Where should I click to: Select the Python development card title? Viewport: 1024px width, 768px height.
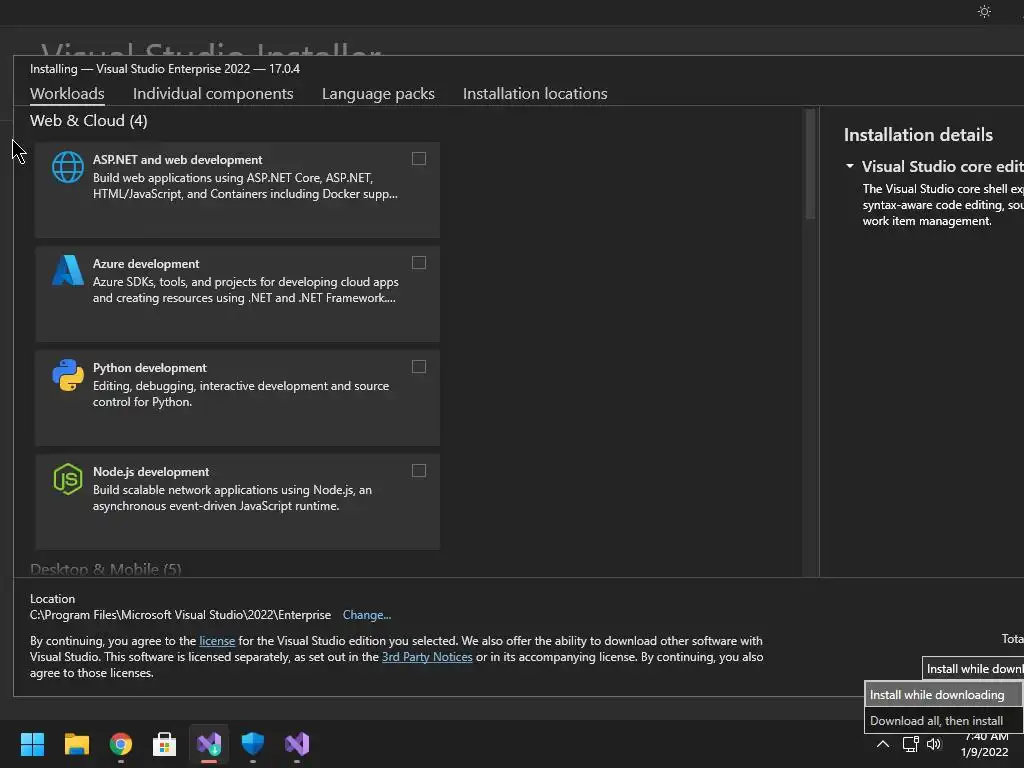pyautogui.click(x=150, y=368)
